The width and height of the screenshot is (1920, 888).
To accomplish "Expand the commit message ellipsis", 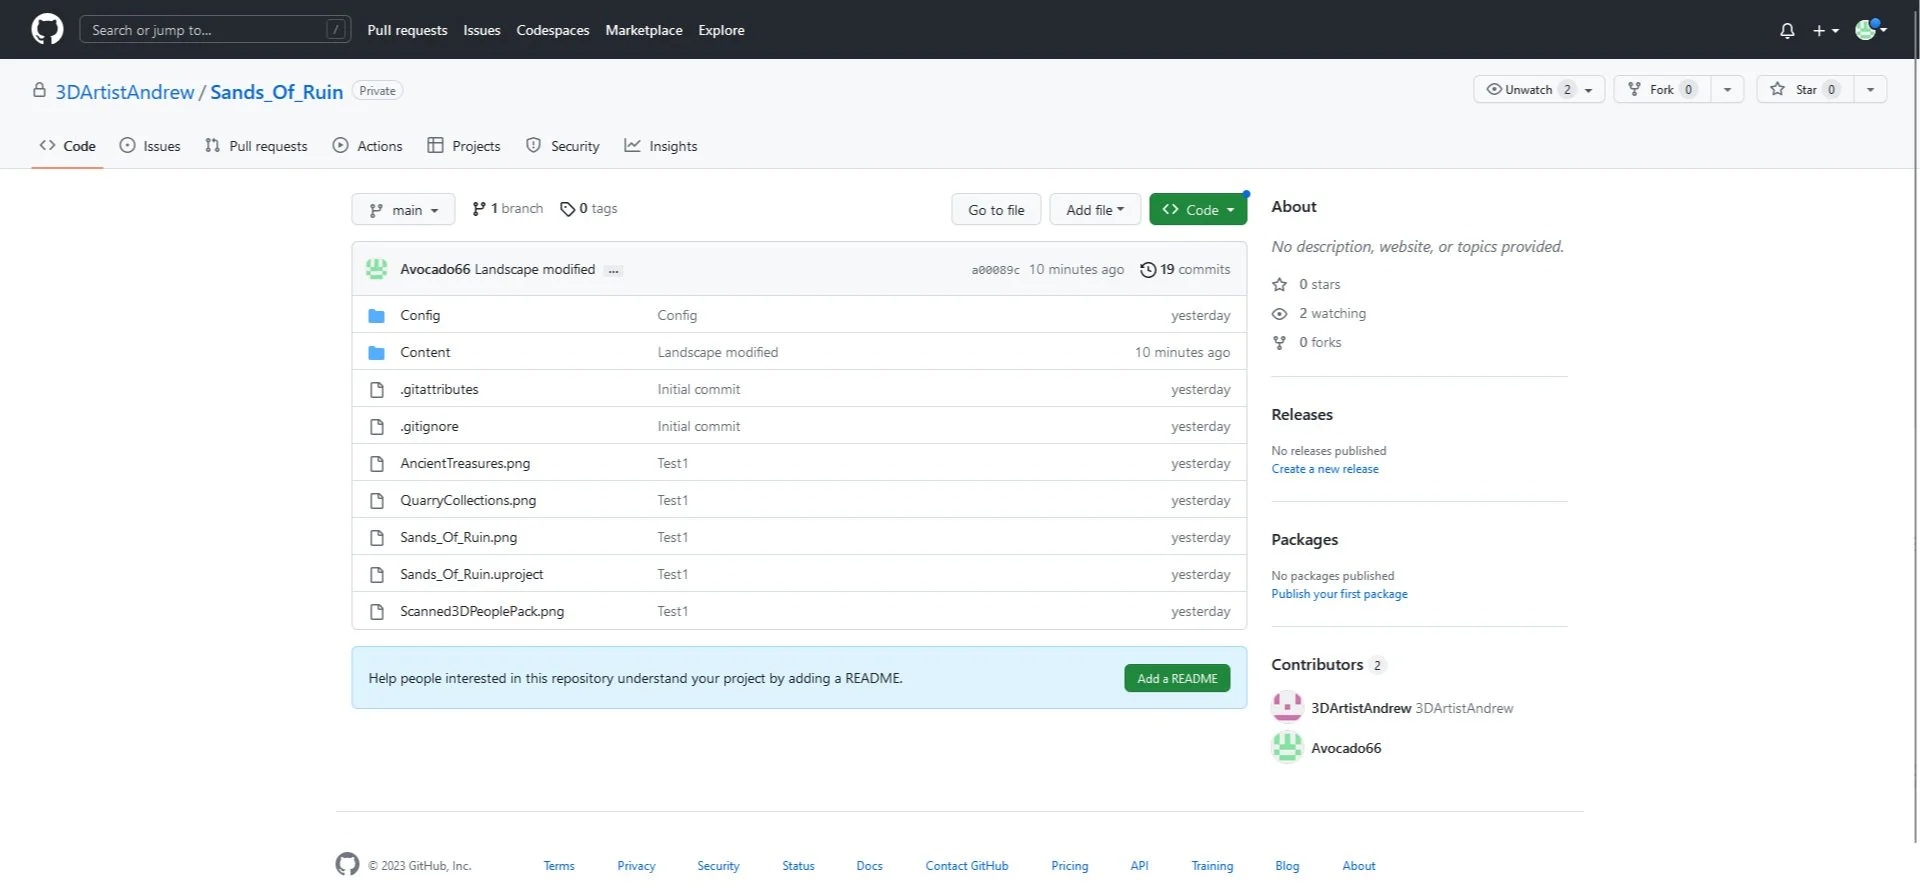I will [614, 270].
